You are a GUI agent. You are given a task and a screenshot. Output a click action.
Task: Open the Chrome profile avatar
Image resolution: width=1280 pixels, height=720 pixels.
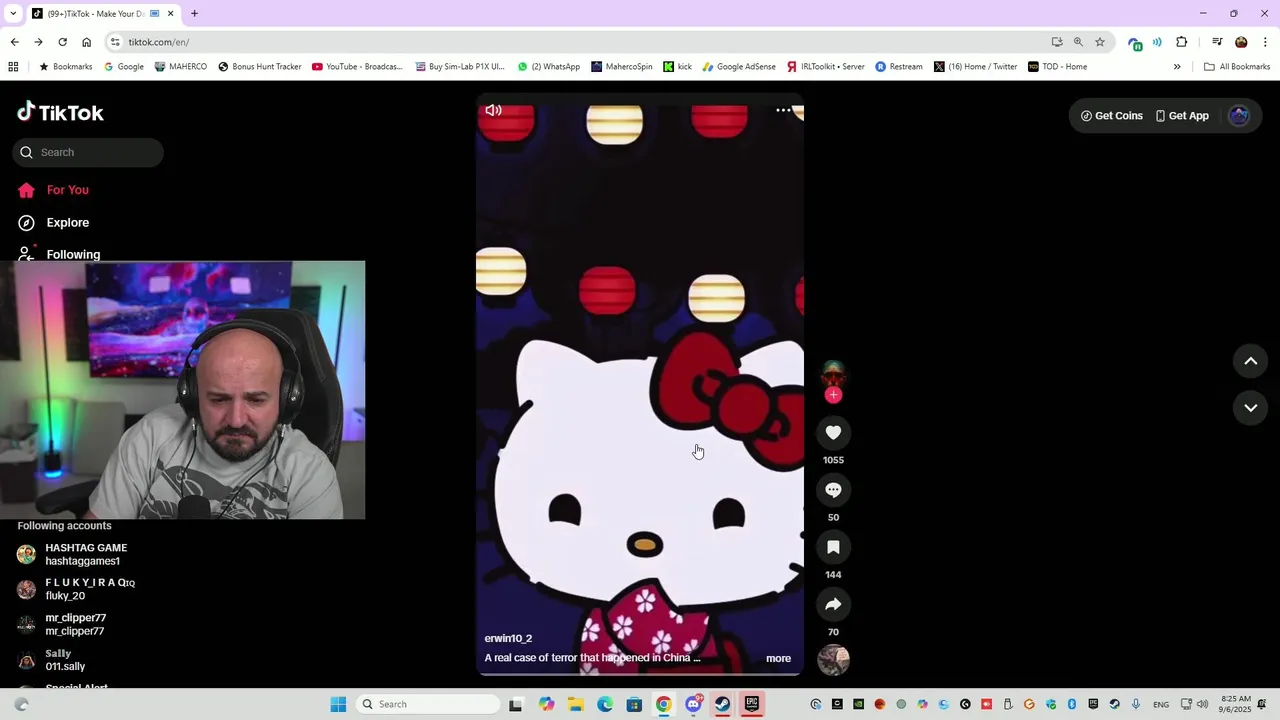tap(1241, 42)
